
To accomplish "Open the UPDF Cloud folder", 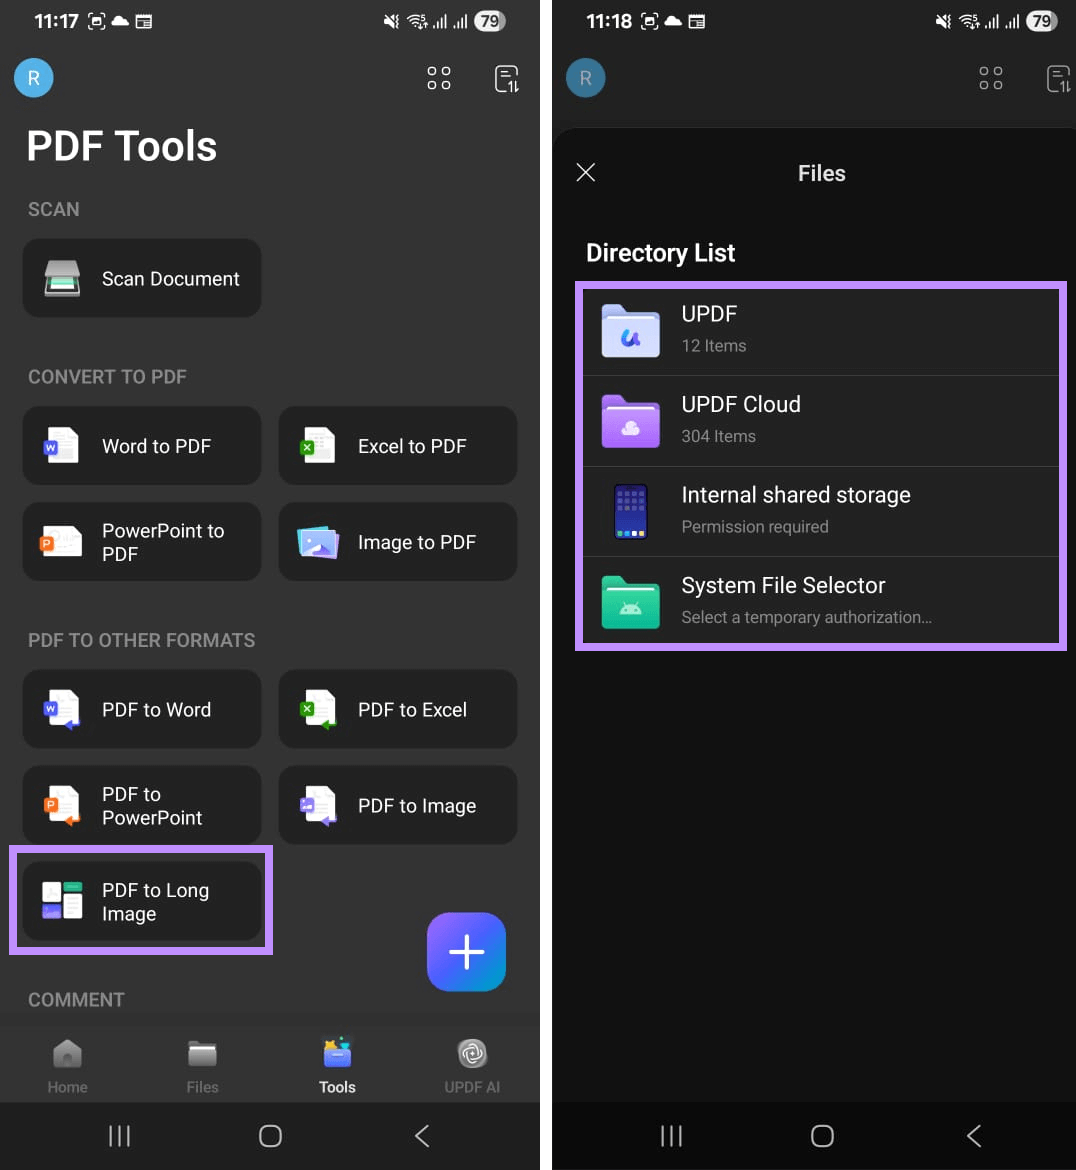I will coord(821,421).
